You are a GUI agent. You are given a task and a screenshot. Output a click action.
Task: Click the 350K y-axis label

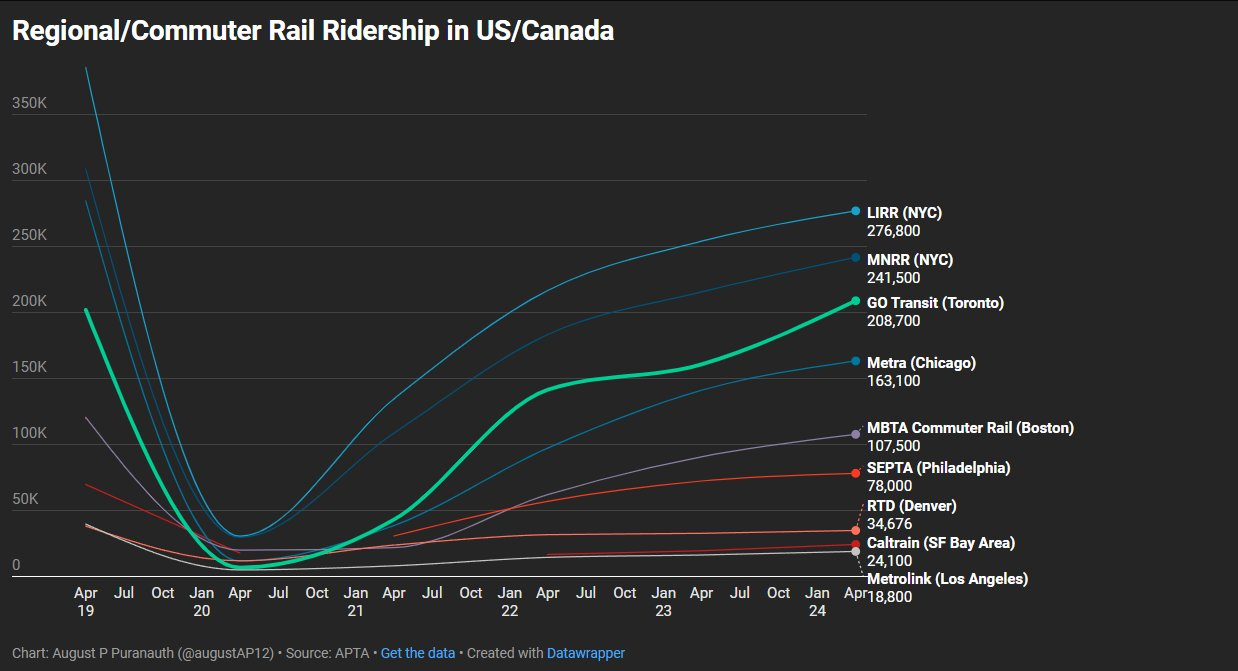coord(29,103)
